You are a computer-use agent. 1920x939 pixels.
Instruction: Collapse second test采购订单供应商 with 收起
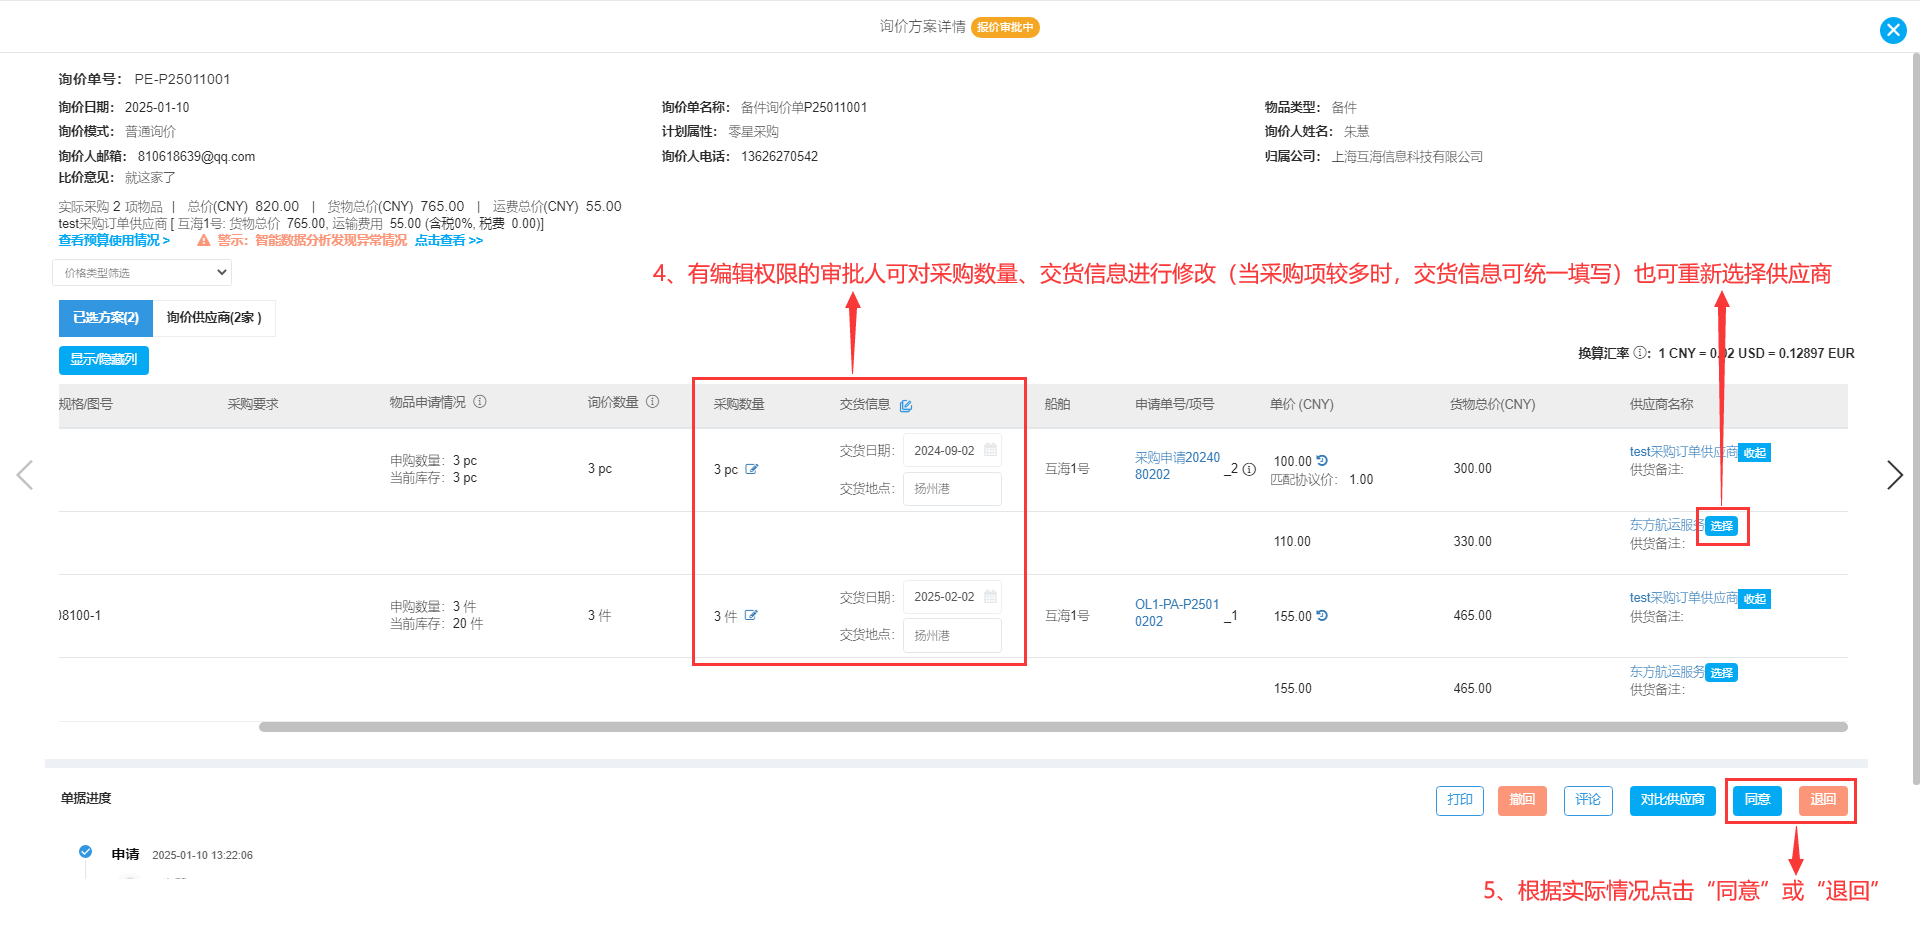click(1754, 599)
